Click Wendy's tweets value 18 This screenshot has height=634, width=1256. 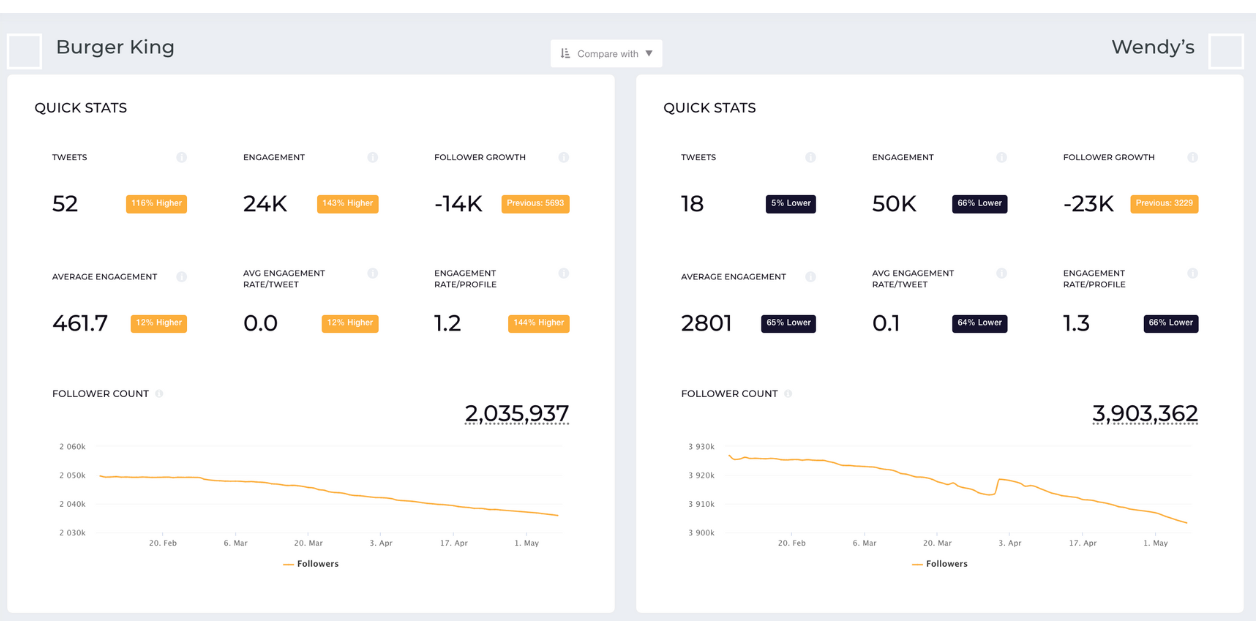point(692,204)
